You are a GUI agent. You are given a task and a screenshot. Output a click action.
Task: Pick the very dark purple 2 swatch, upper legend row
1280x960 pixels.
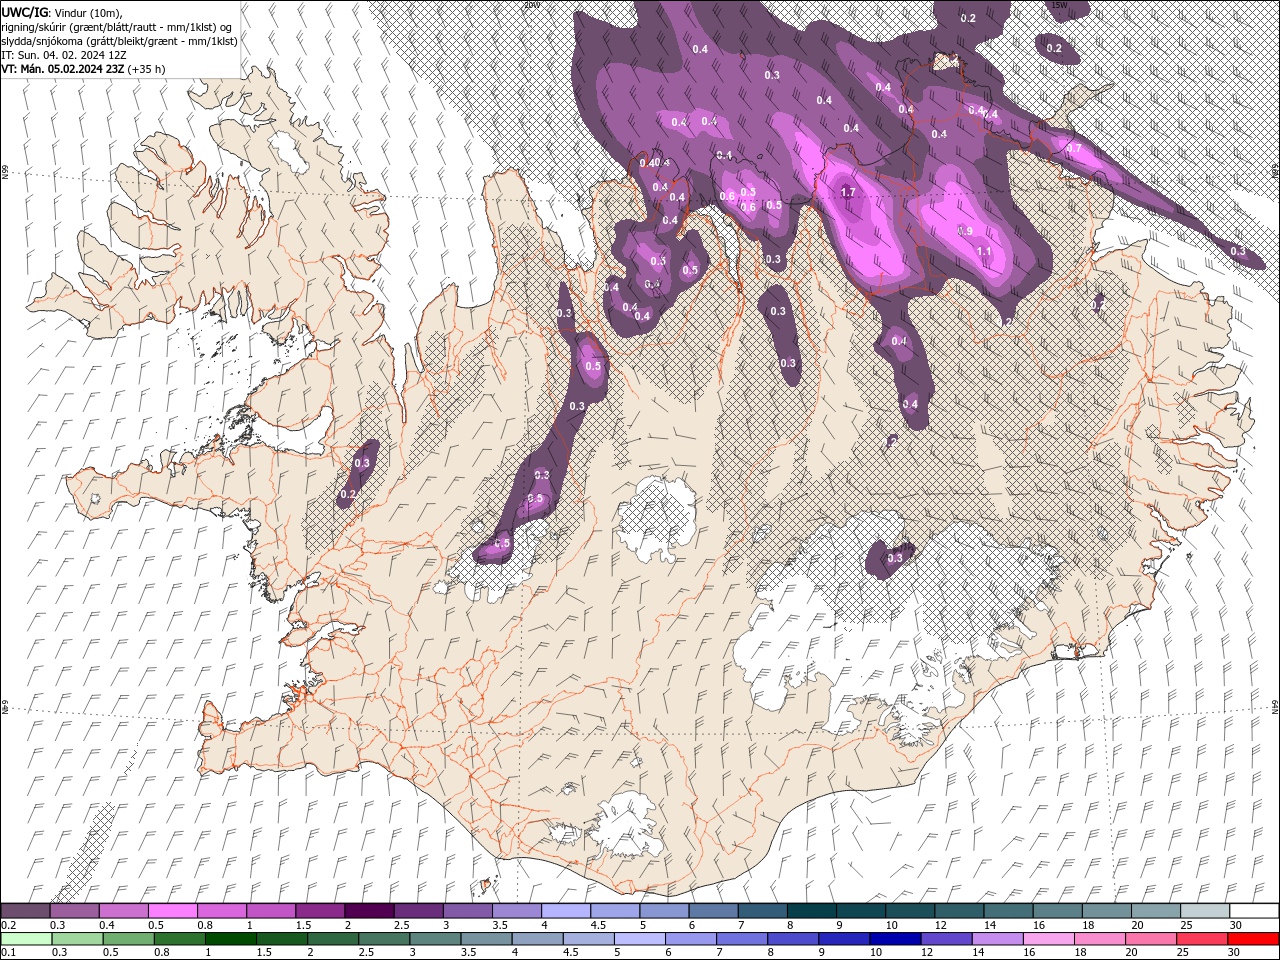(x=369, y=911)
